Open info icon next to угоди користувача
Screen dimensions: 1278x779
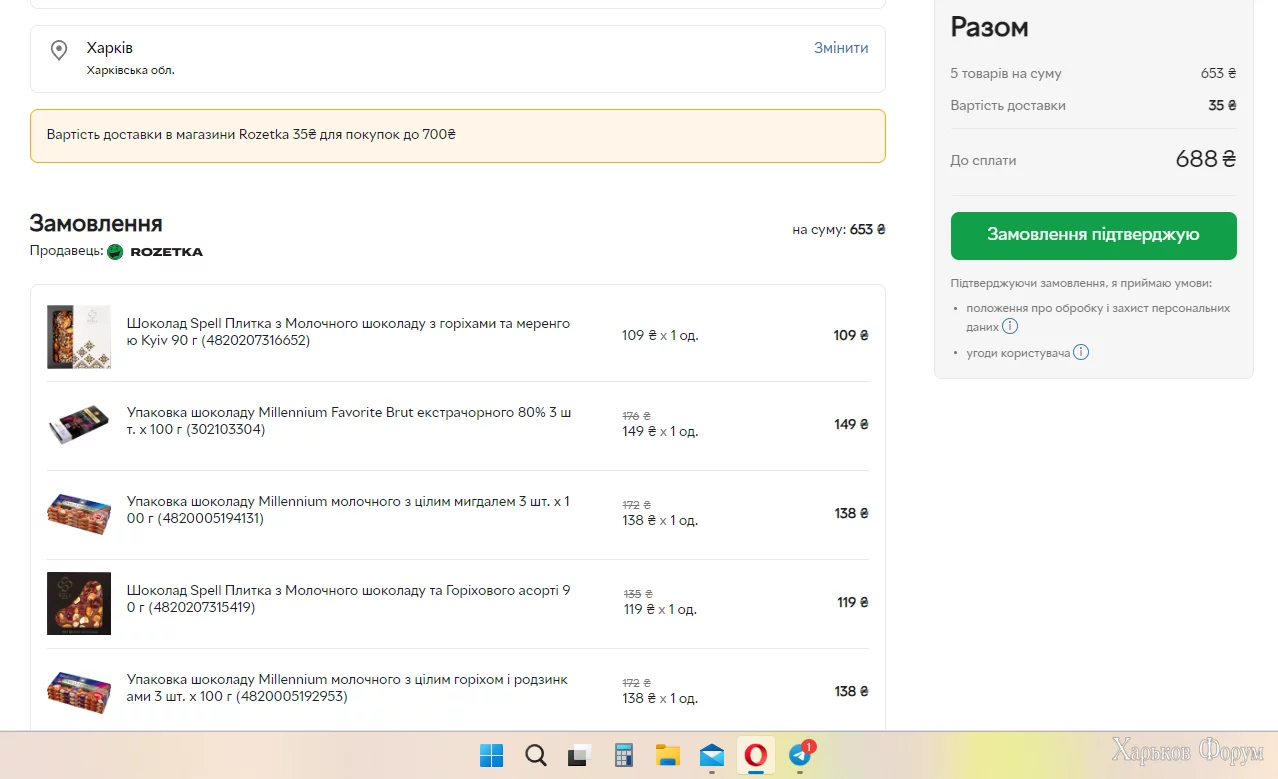1081,352
